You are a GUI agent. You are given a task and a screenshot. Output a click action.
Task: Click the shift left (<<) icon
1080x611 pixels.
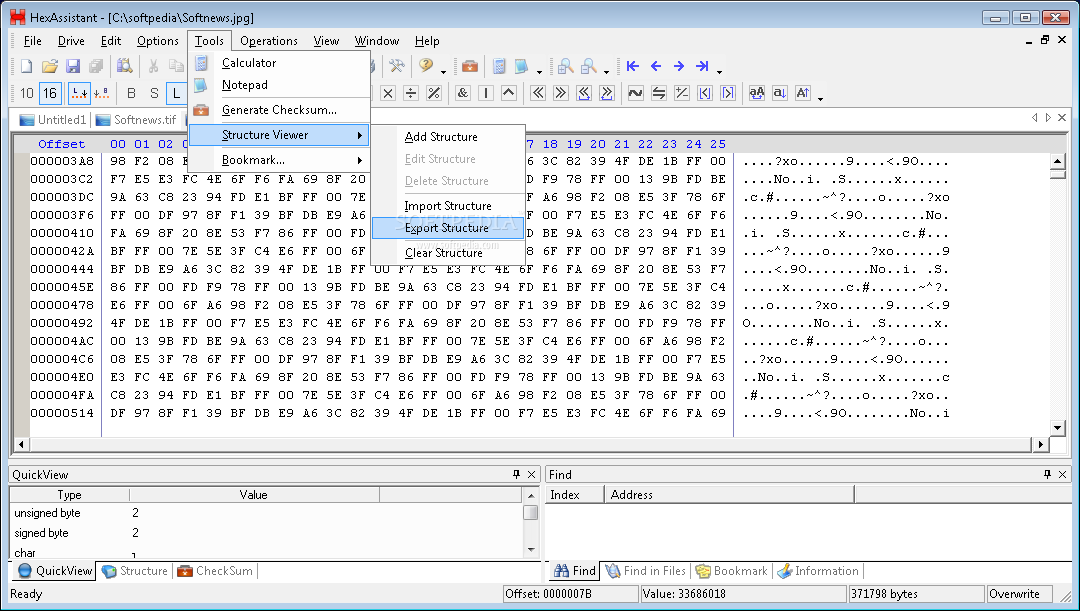click(538, 93)
